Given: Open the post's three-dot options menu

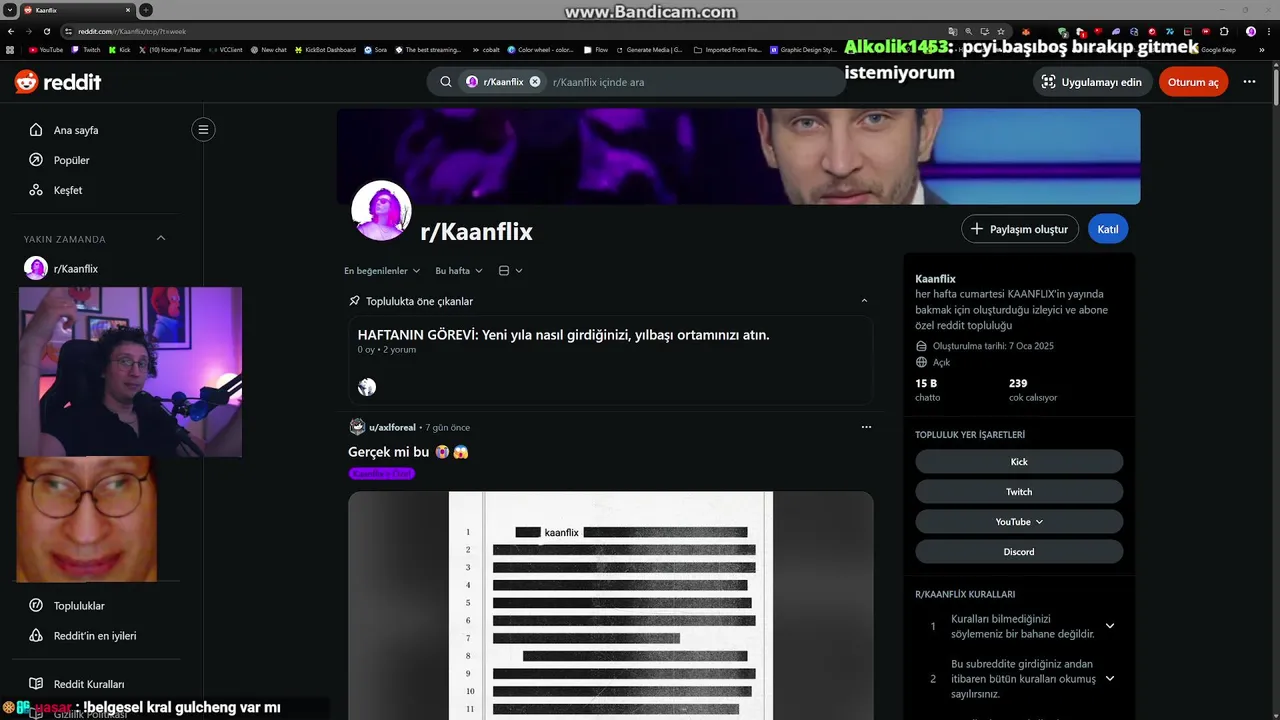Looking at the screenshot, I should [x=866, y=427].
